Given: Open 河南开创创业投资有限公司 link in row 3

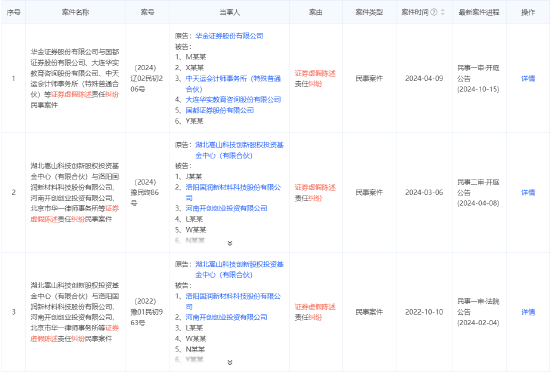Looking at the screenshot, I should (x=226, y=317).
